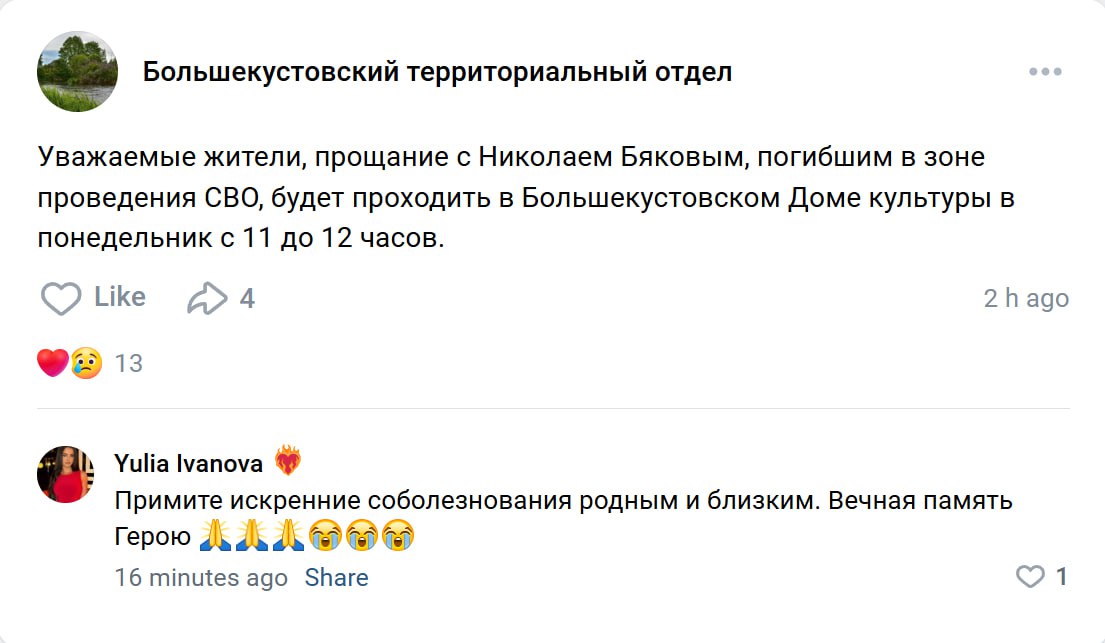The height and width of the screenshot is (643, 1105).
Task: Open the three-dots post options menu
Action: tap(1045, 72)
